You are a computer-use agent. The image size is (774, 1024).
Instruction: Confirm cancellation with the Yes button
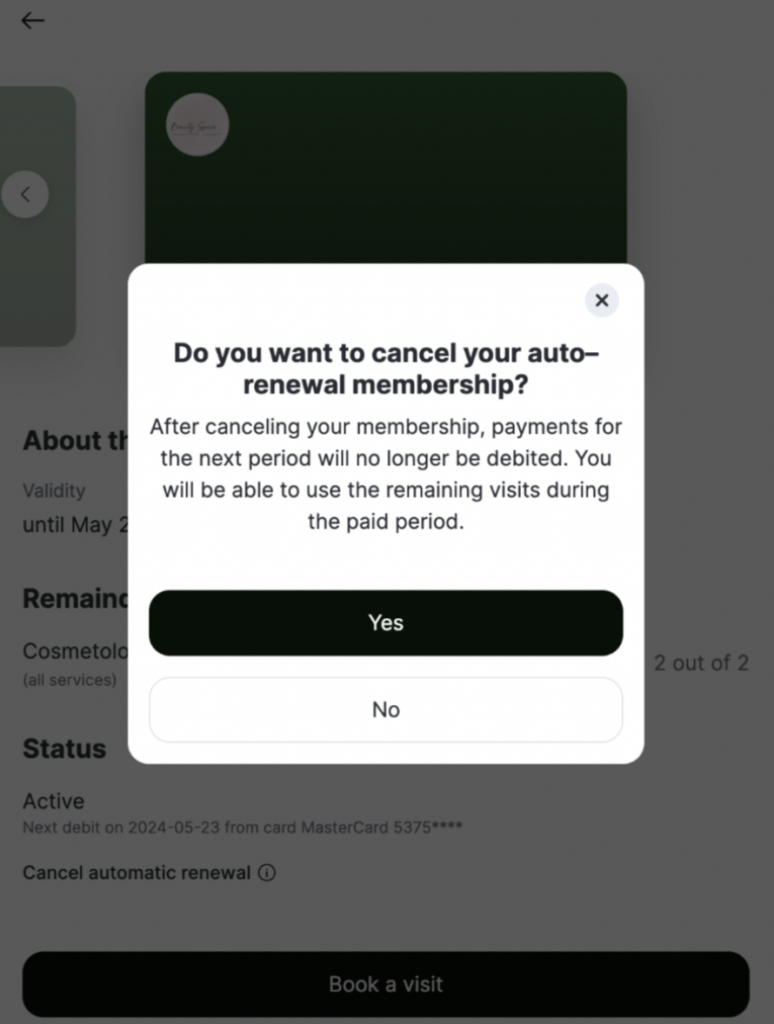click(386, 623)
